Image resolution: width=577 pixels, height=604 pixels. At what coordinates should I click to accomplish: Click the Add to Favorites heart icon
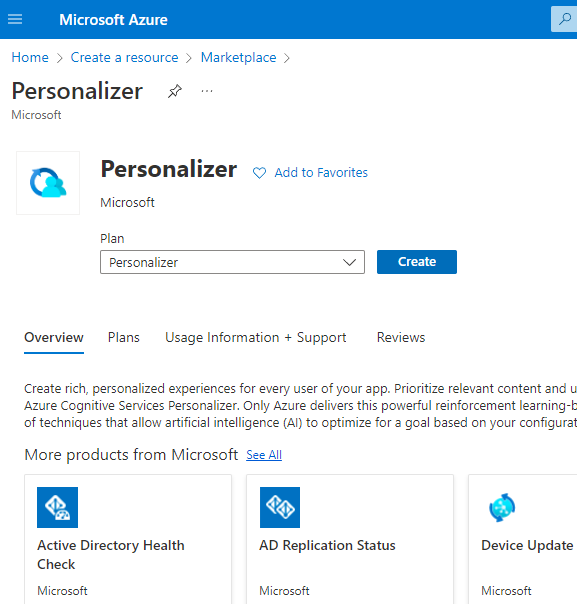pos(259,173)
